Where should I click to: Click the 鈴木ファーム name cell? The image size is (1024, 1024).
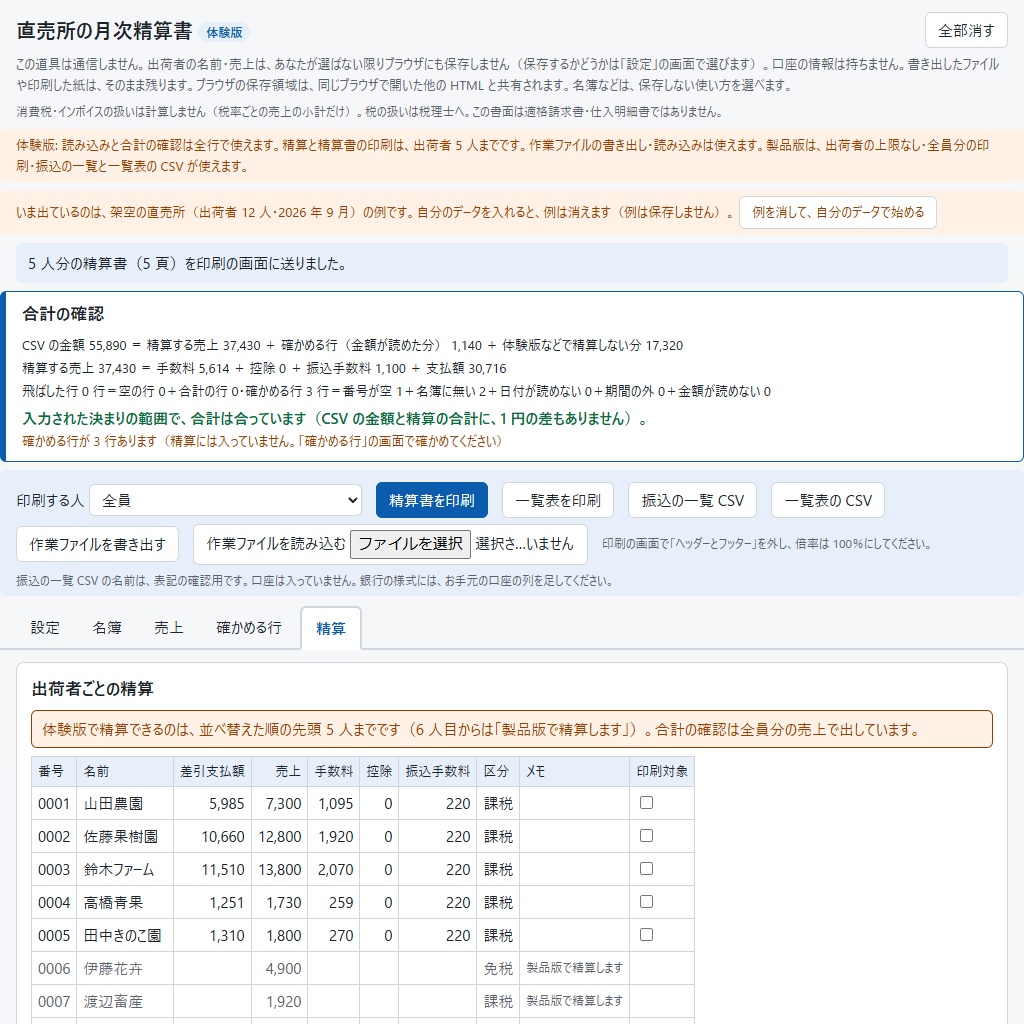click(125, 869)
